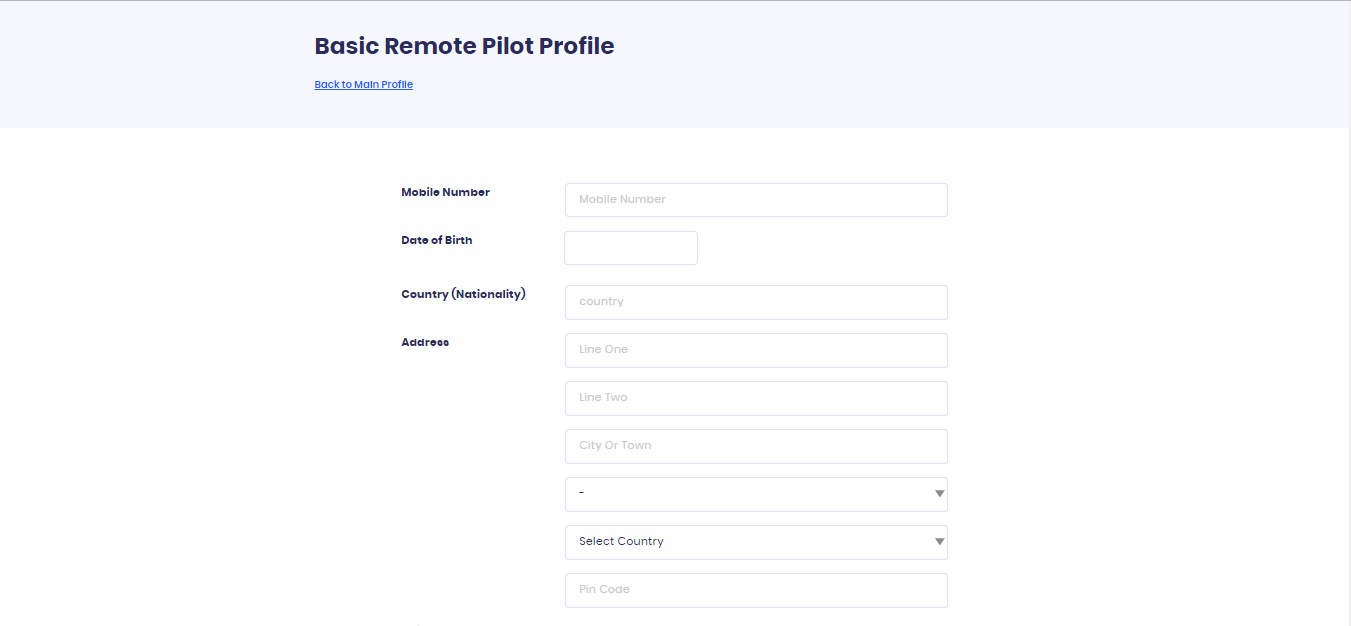Screen dimensions: 1351x626
Task: Focus the country nationality text field
Action: [755, 302]
